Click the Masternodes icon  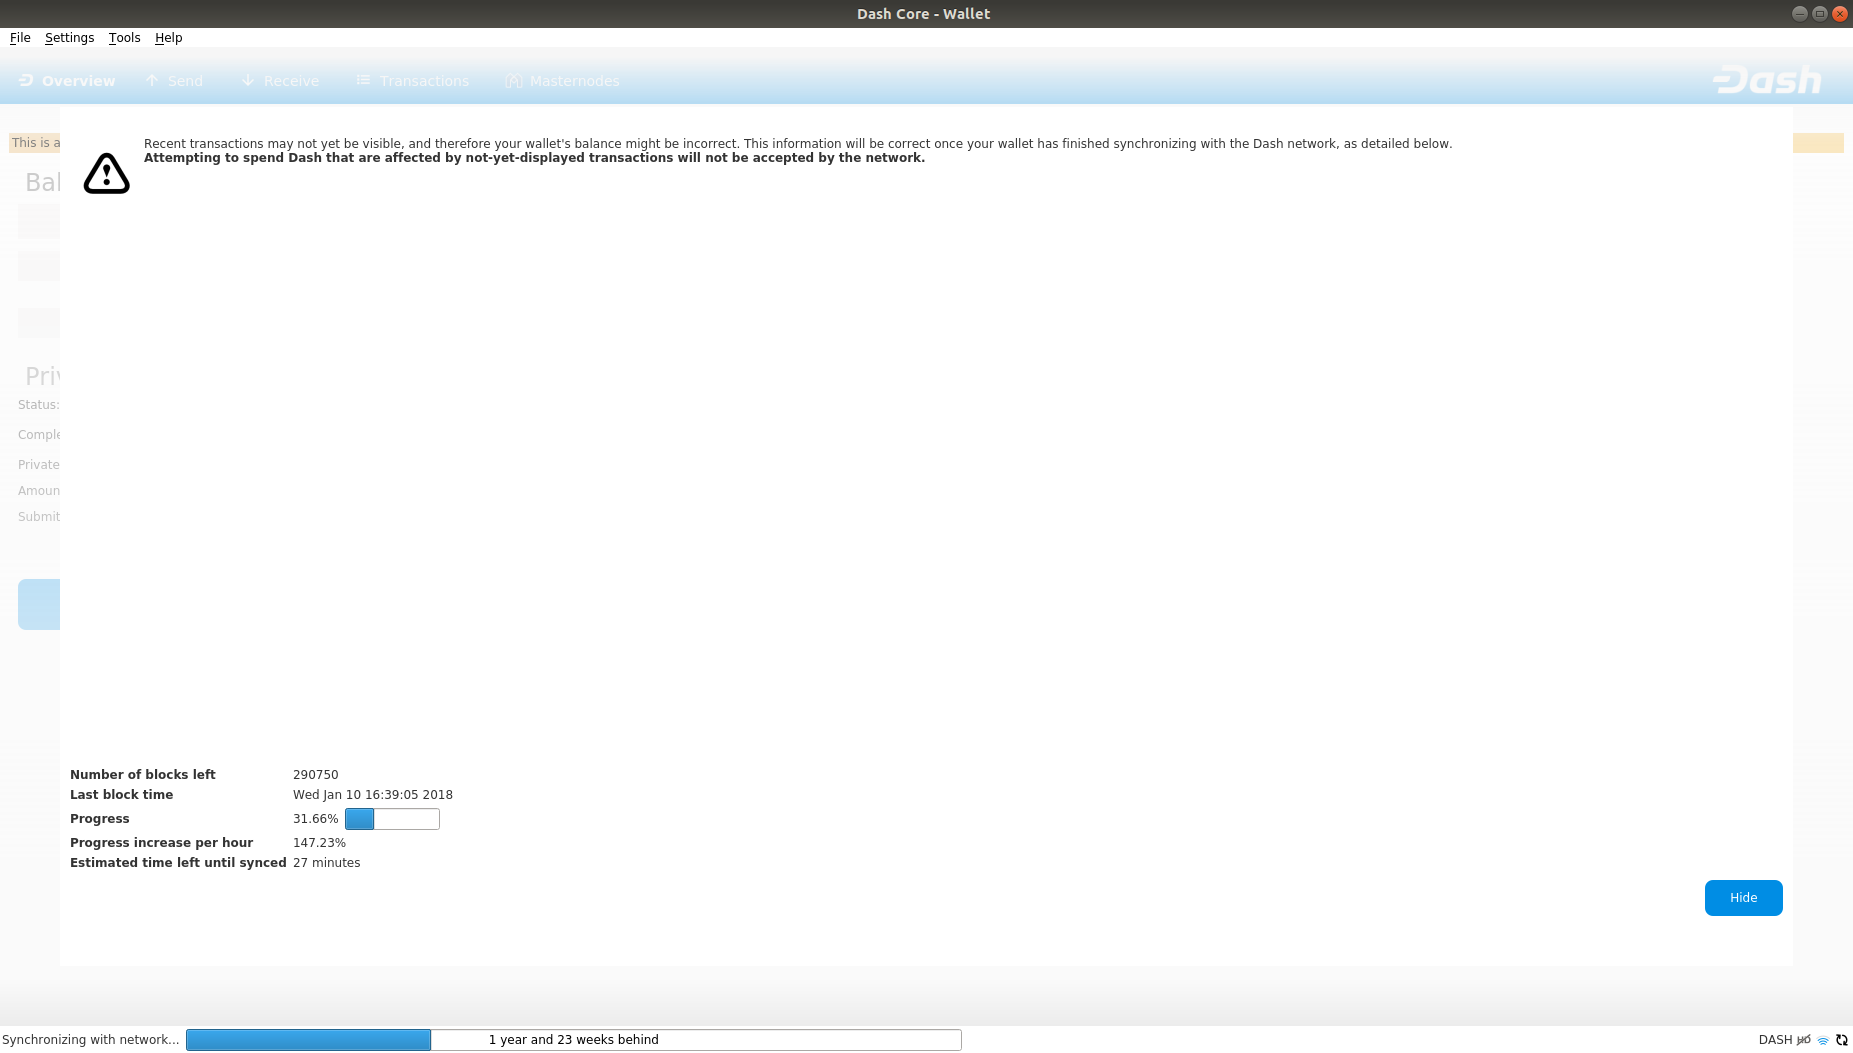pyautogui.click(x=514, y=80)
